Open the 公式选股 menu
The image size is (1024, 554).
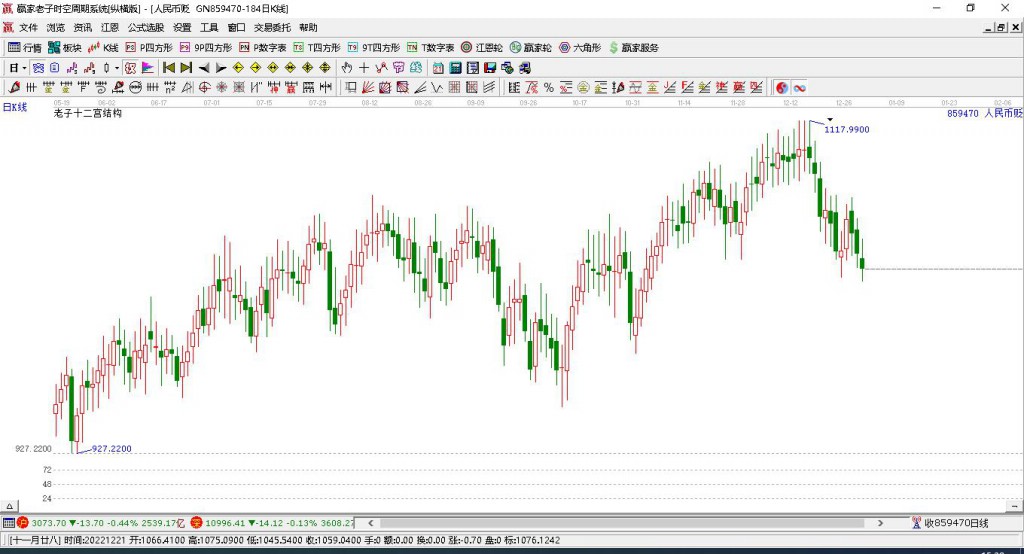[x=146, y=27]
